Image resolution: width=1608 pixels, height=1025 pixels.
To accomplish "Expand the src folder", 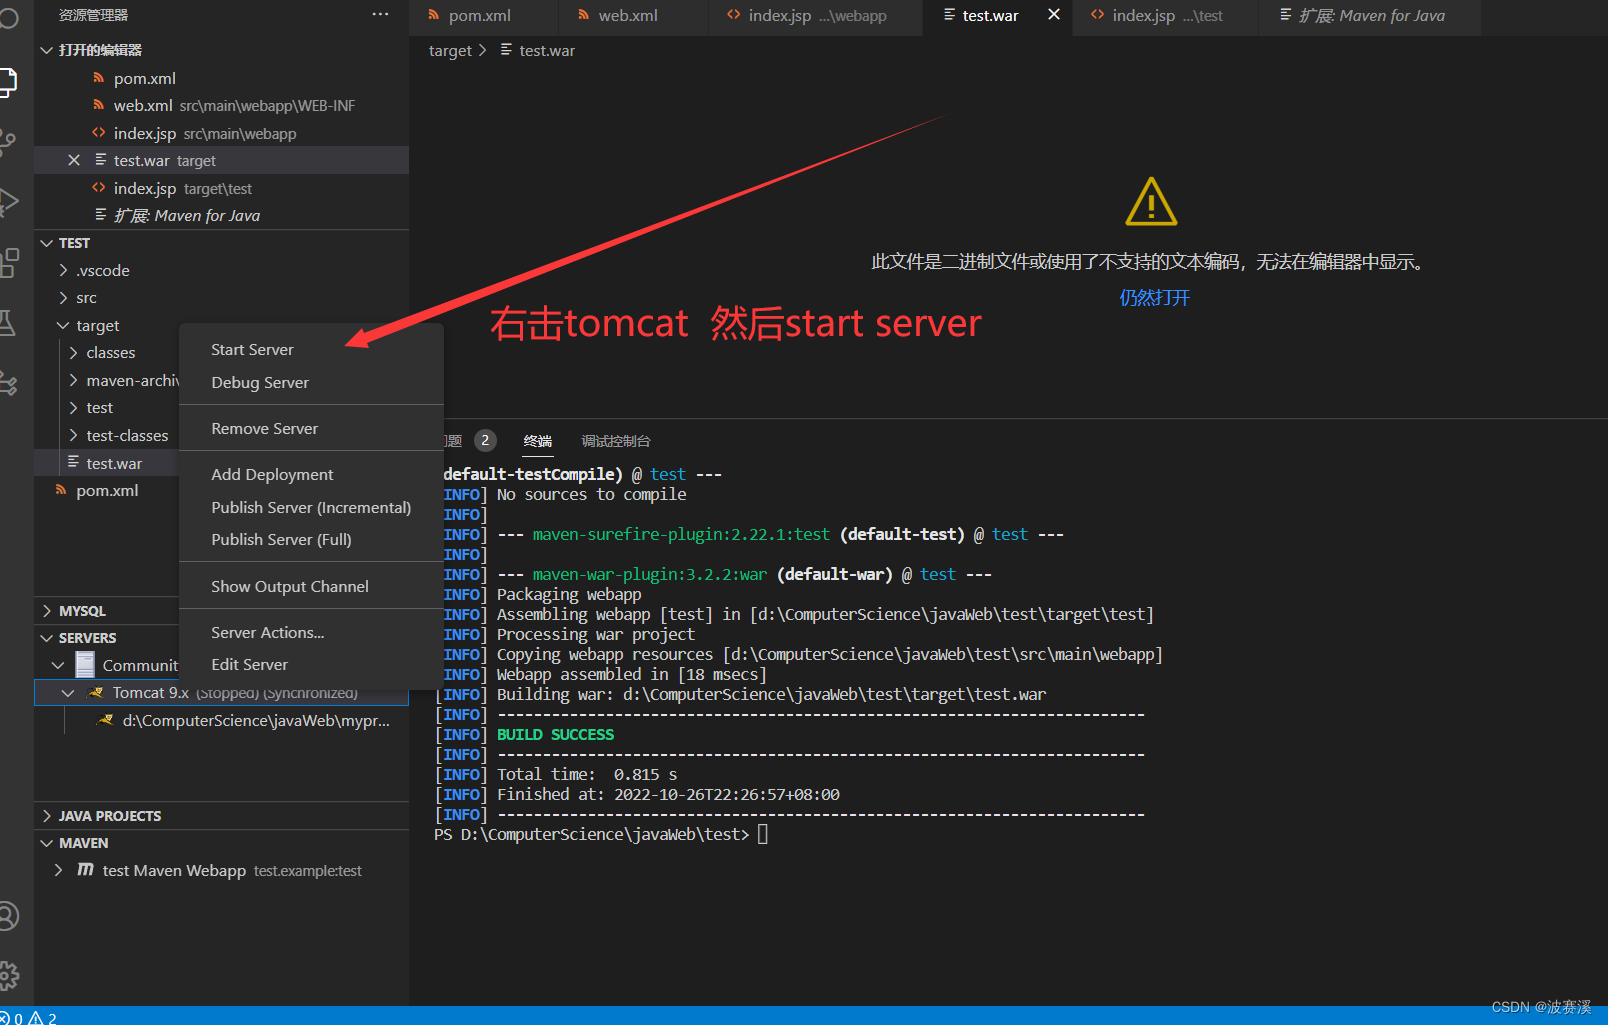I will click(x=64, y=298).
